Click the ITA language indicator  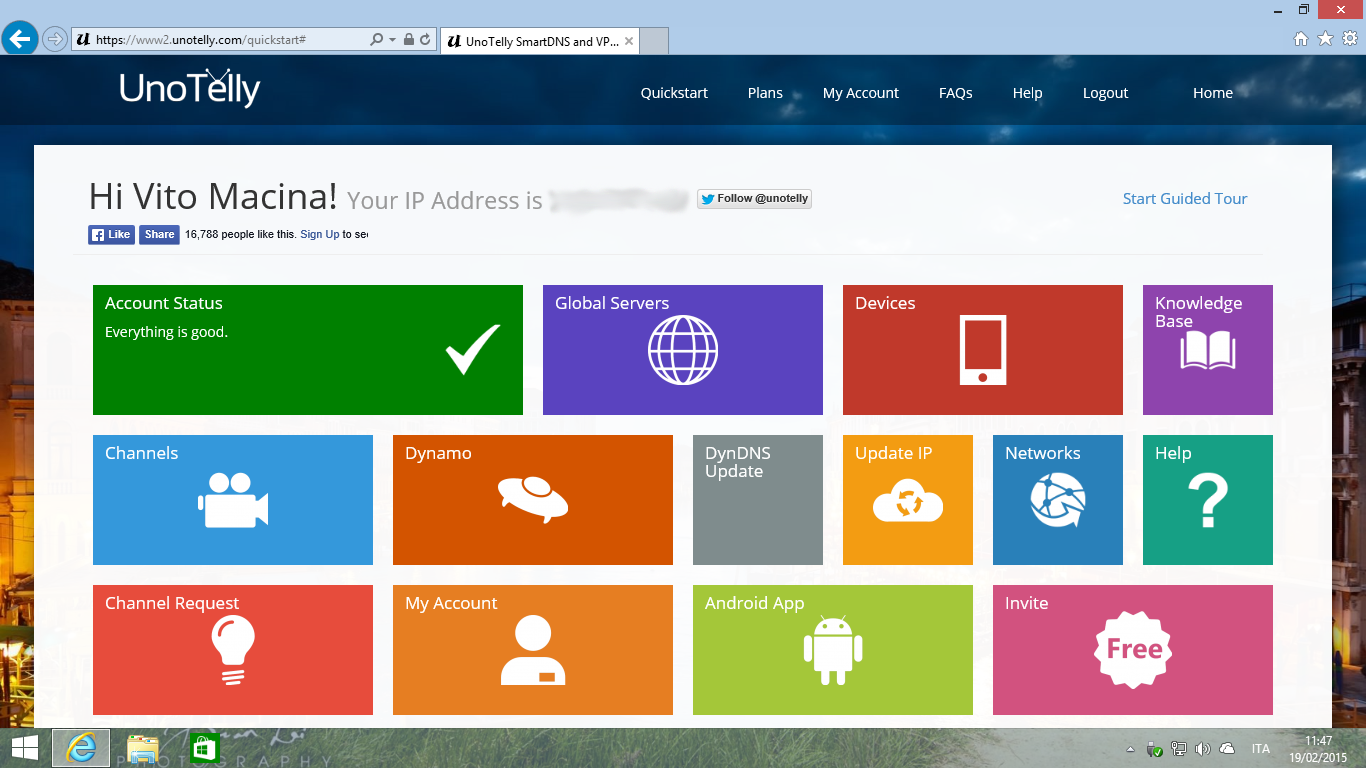1261,749
